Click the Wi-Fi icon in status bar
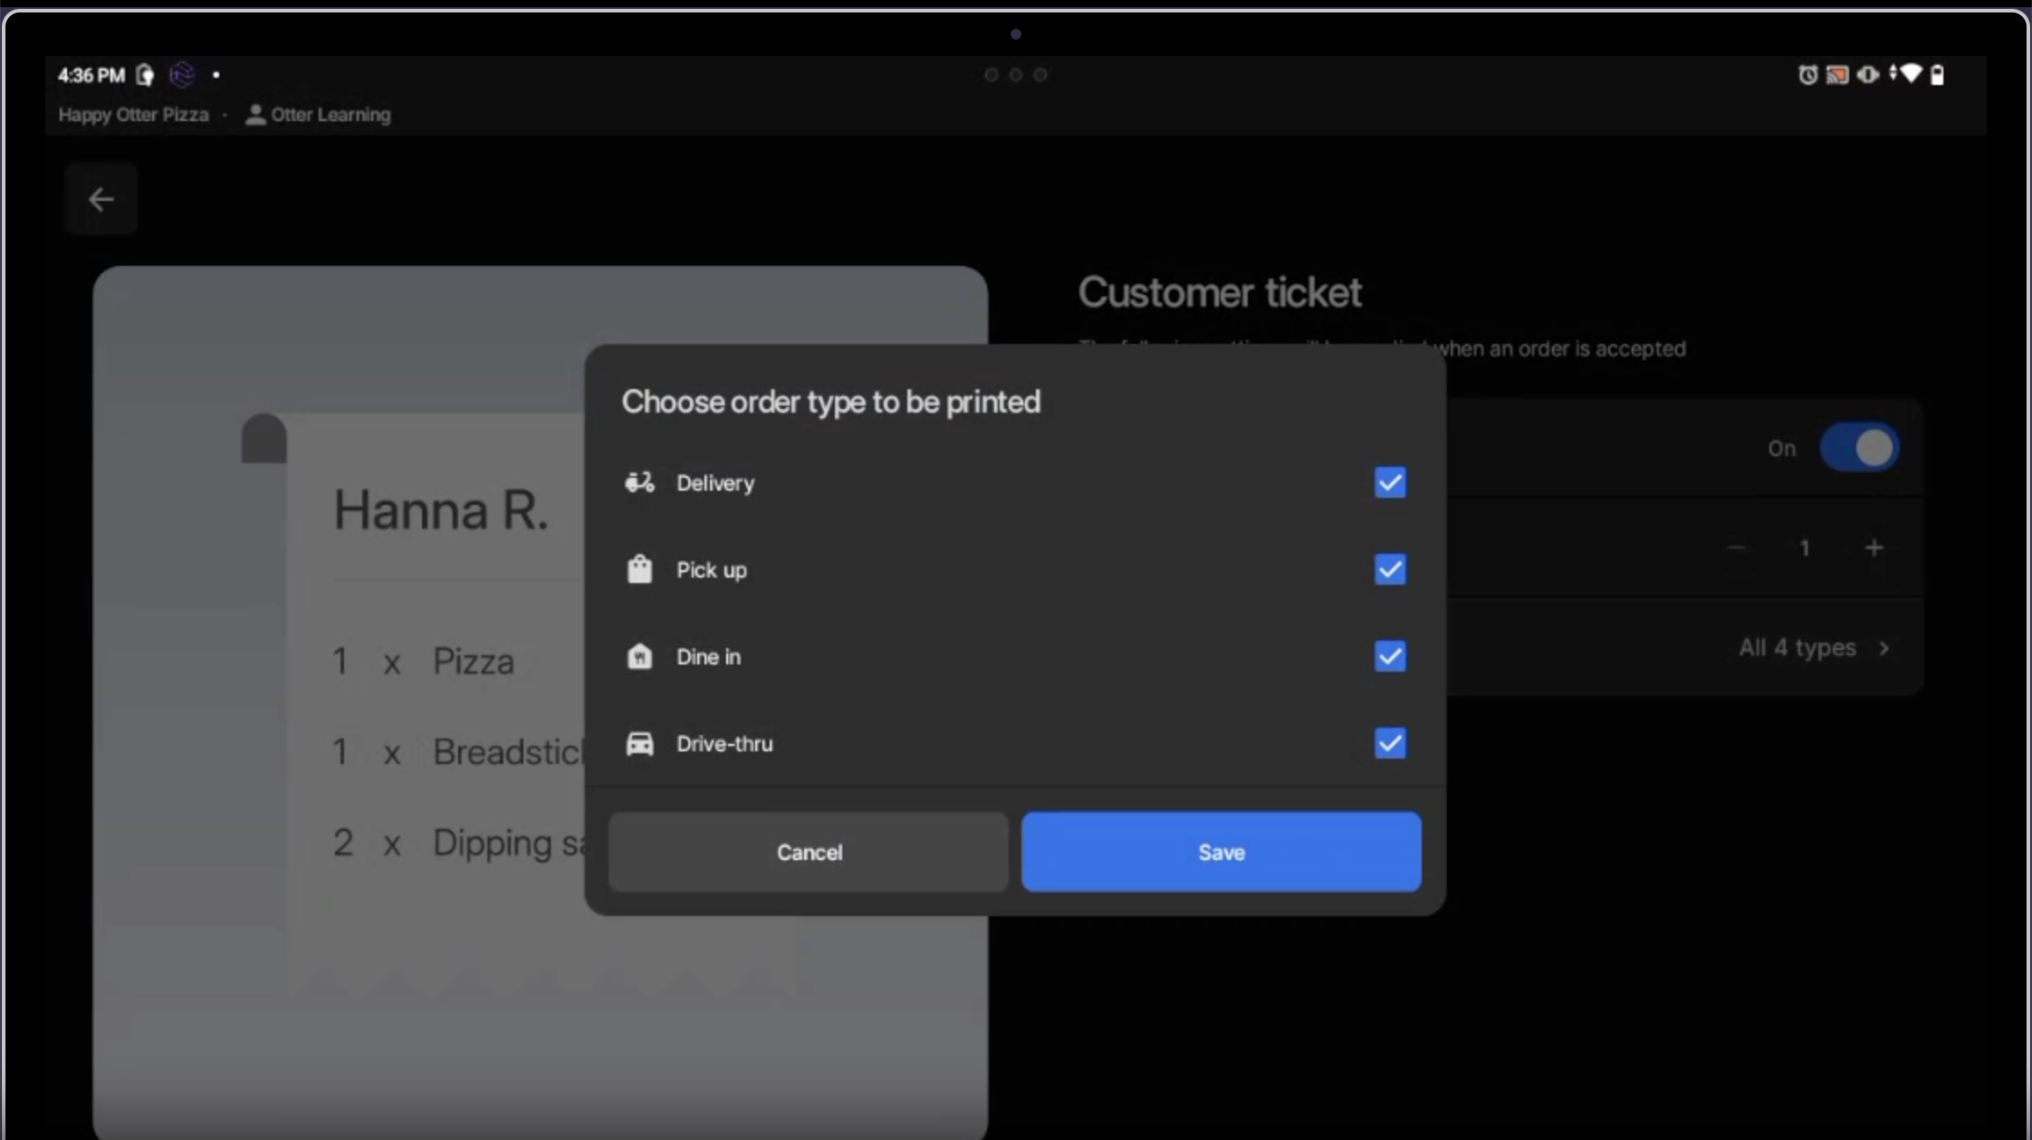Image resolution: width=2032 pixels, height=1140 pixels. pos(1911,74)
